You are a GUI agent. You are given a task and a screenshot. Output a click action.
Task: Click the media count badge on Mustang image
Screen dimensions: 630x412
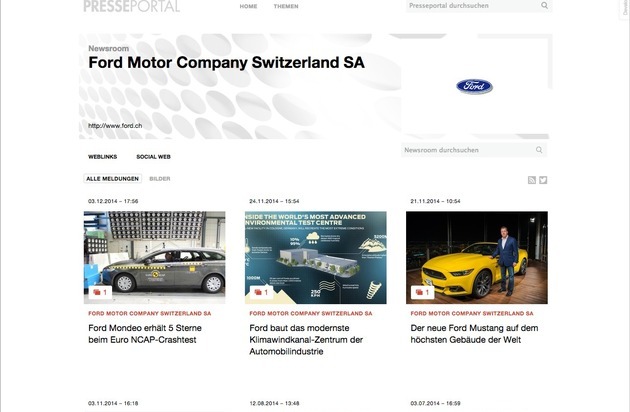point(422,292)
